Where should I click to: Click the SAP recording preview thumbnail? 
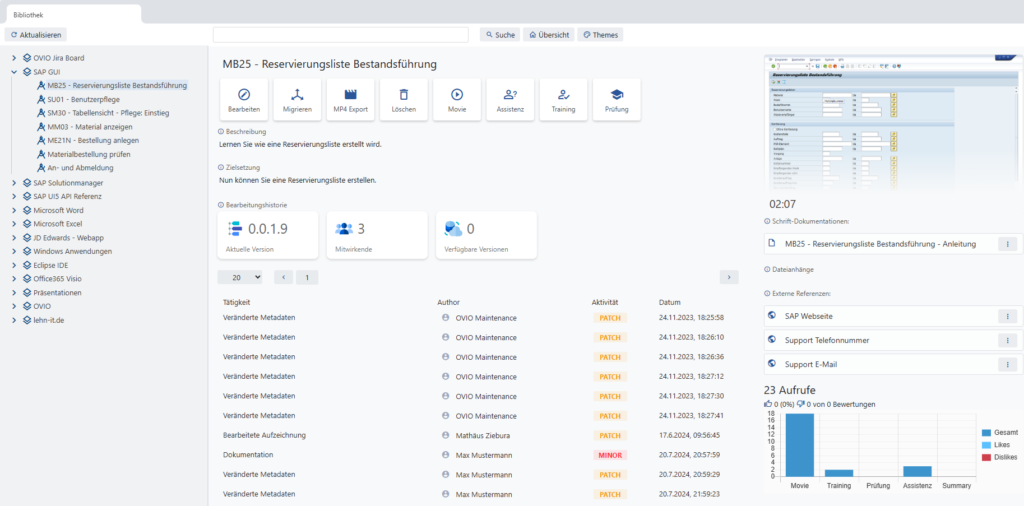893,124
